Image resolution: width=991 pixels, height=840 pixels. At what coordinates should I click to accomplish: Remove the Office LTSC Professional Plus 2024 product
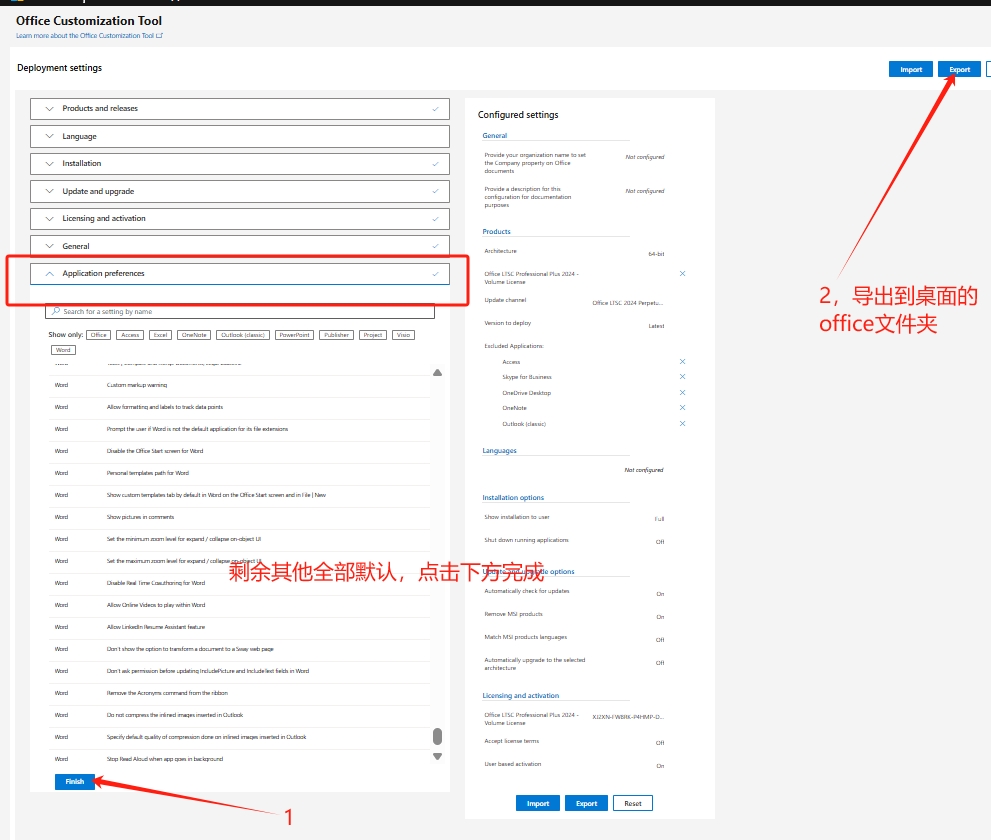click(x=682, y=273)
